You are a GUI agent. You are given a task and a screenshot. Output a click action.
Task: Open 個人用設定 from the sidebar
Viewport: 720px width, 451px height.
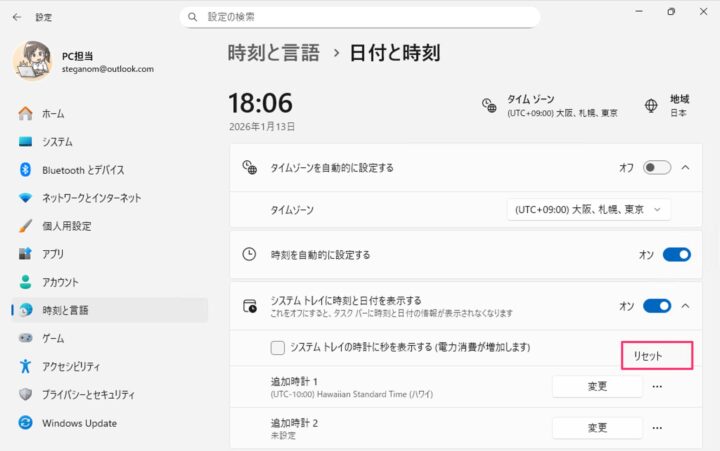coord(66,226)
